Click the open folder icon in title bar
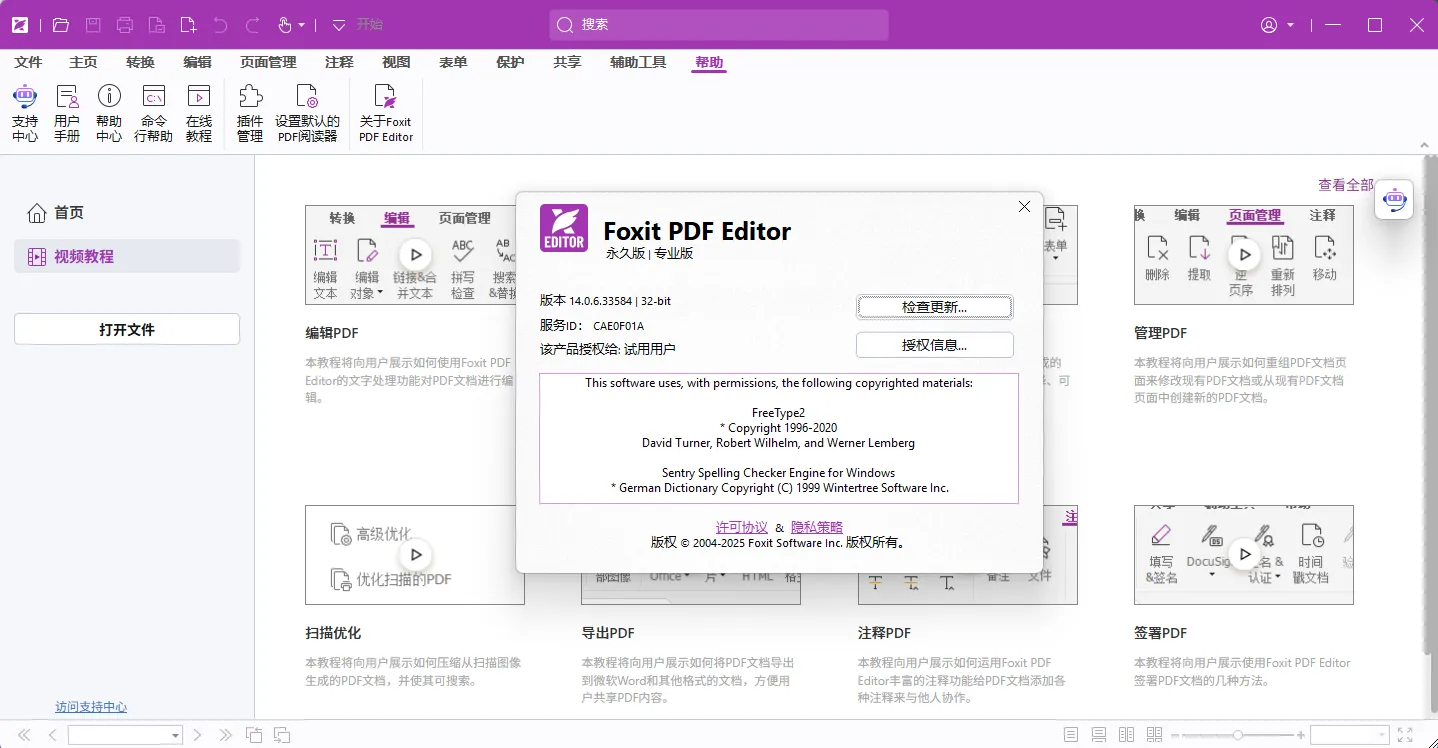 pos(61,25)
